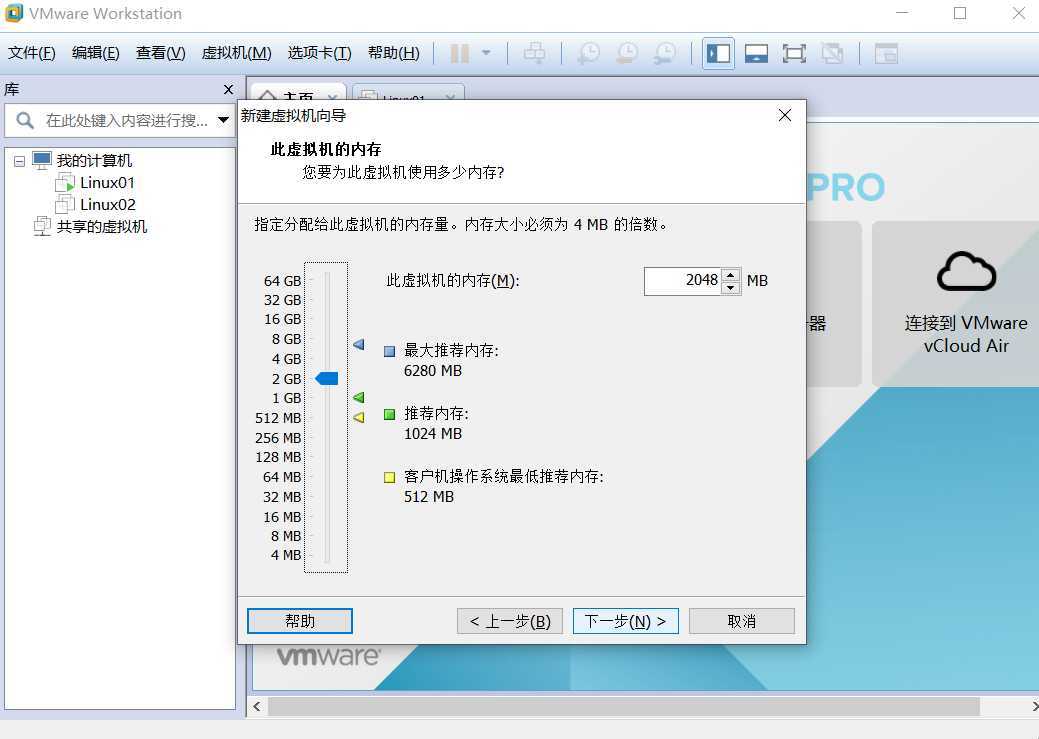Select the Linux02 virtual machine
Screen dimensions: 1039x739
(x=108, y=204)
